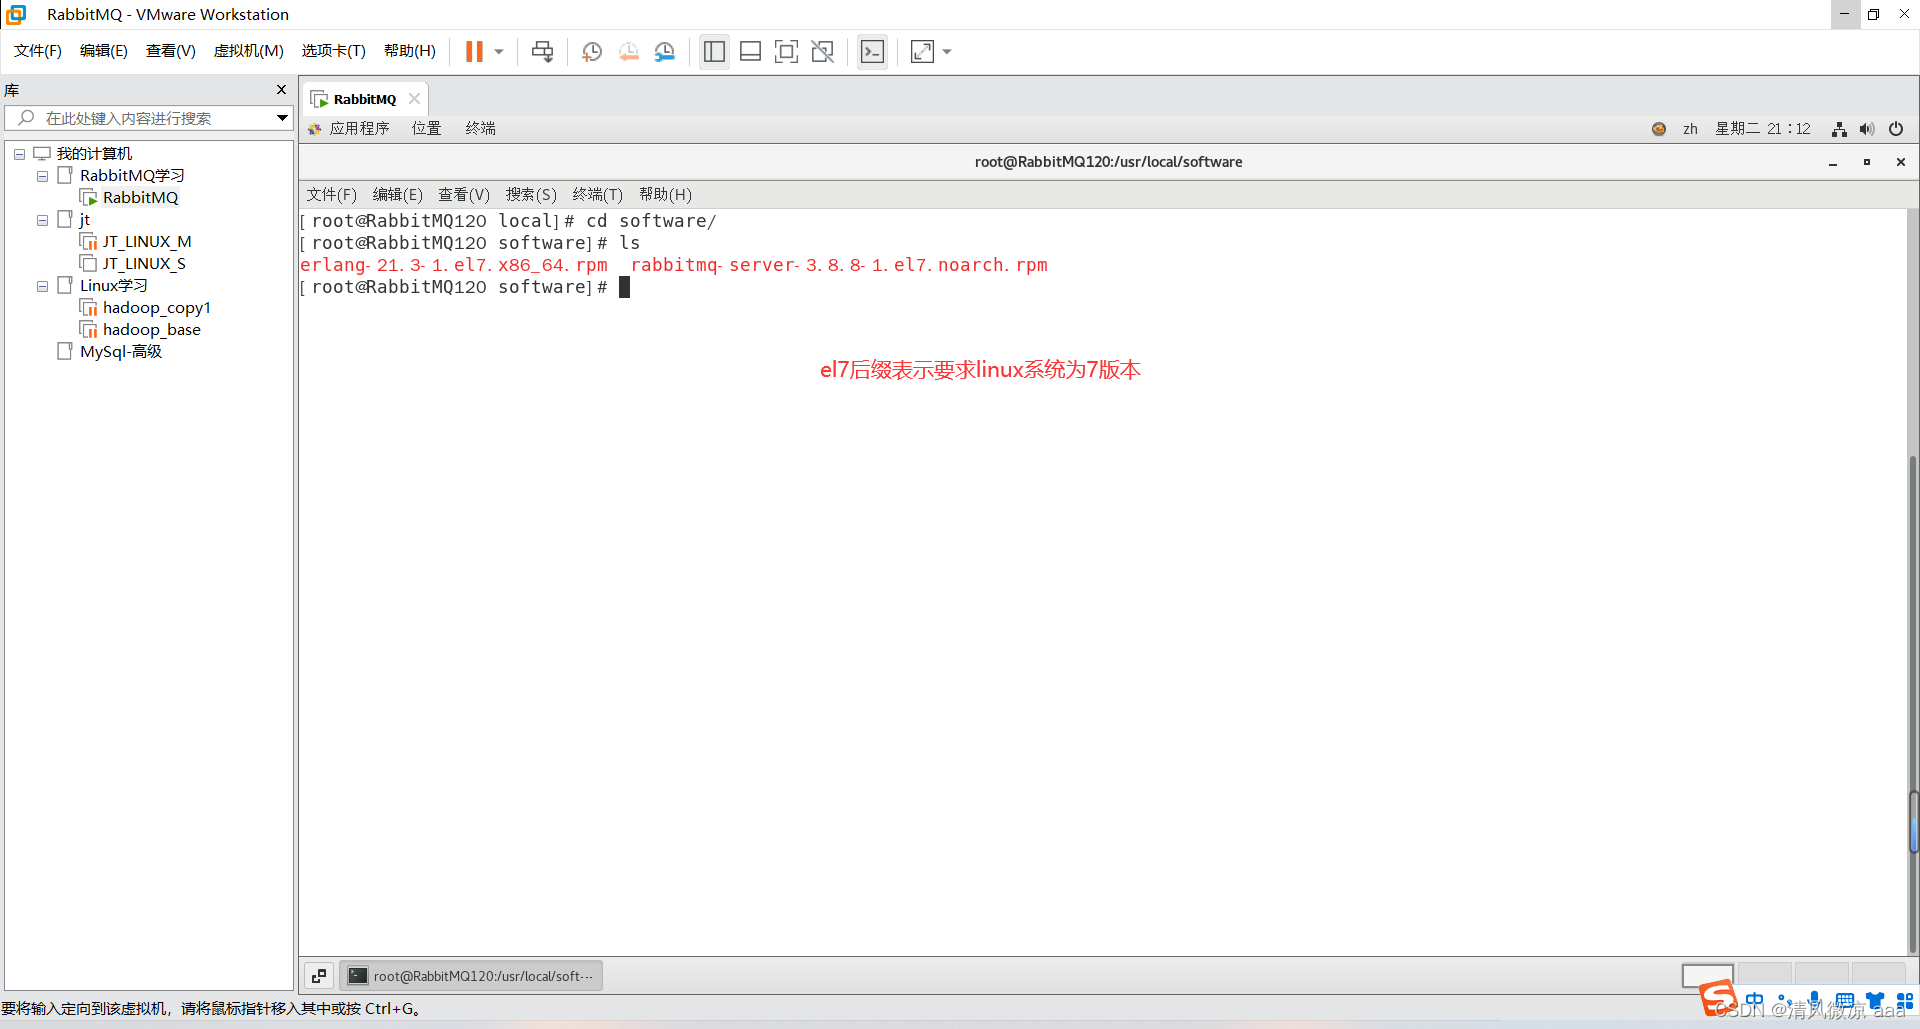Open the terminal 文件(F) menu
Image resolution: width=1920 pixels, height=1029 pixels.
[332, 195]
